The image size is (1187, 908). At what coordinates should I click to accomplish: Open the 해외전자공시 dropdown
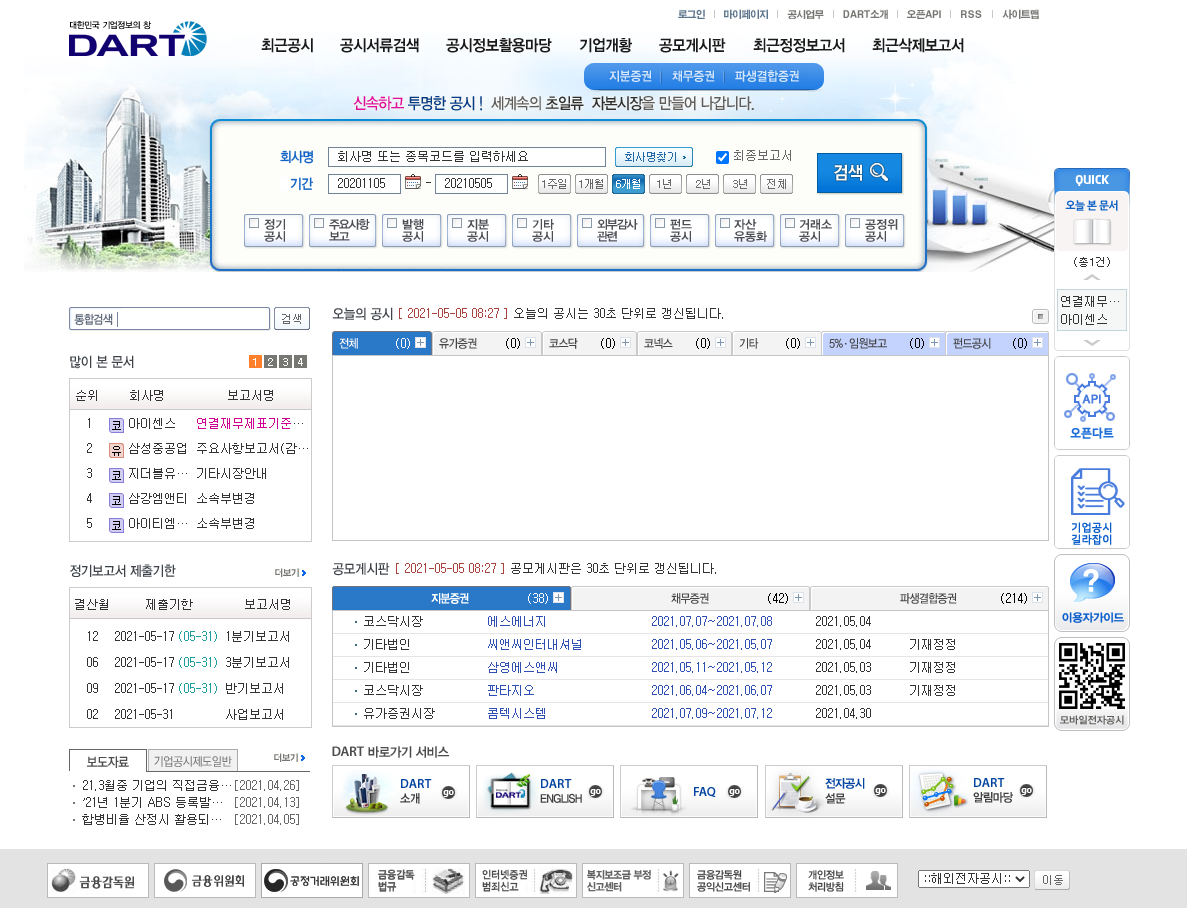pos(974,879)
